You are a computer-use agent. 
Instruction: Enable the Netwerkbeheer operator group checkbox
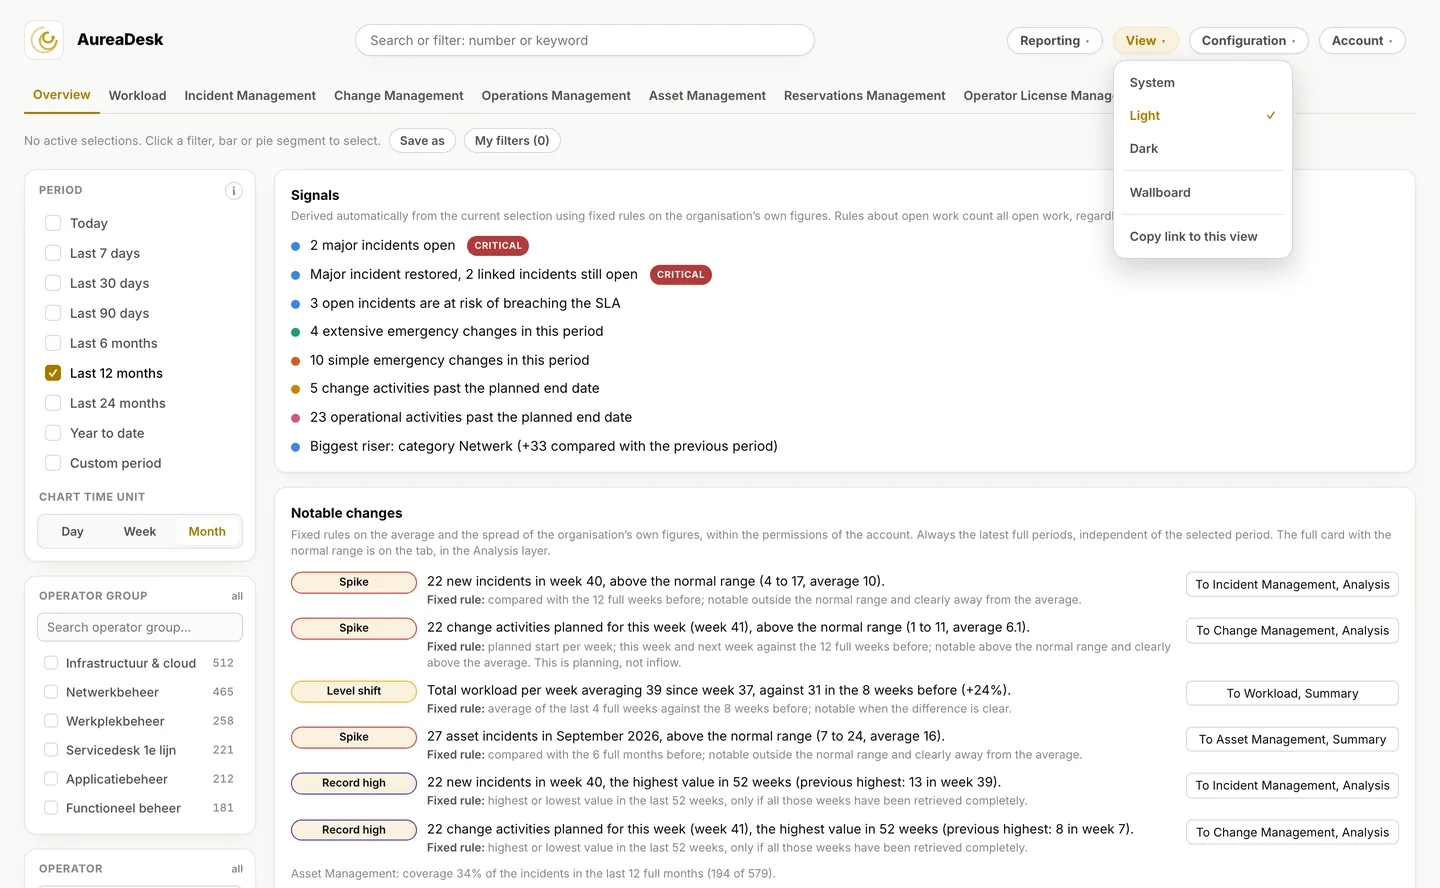pyautogui.click(x=51, y=692)
